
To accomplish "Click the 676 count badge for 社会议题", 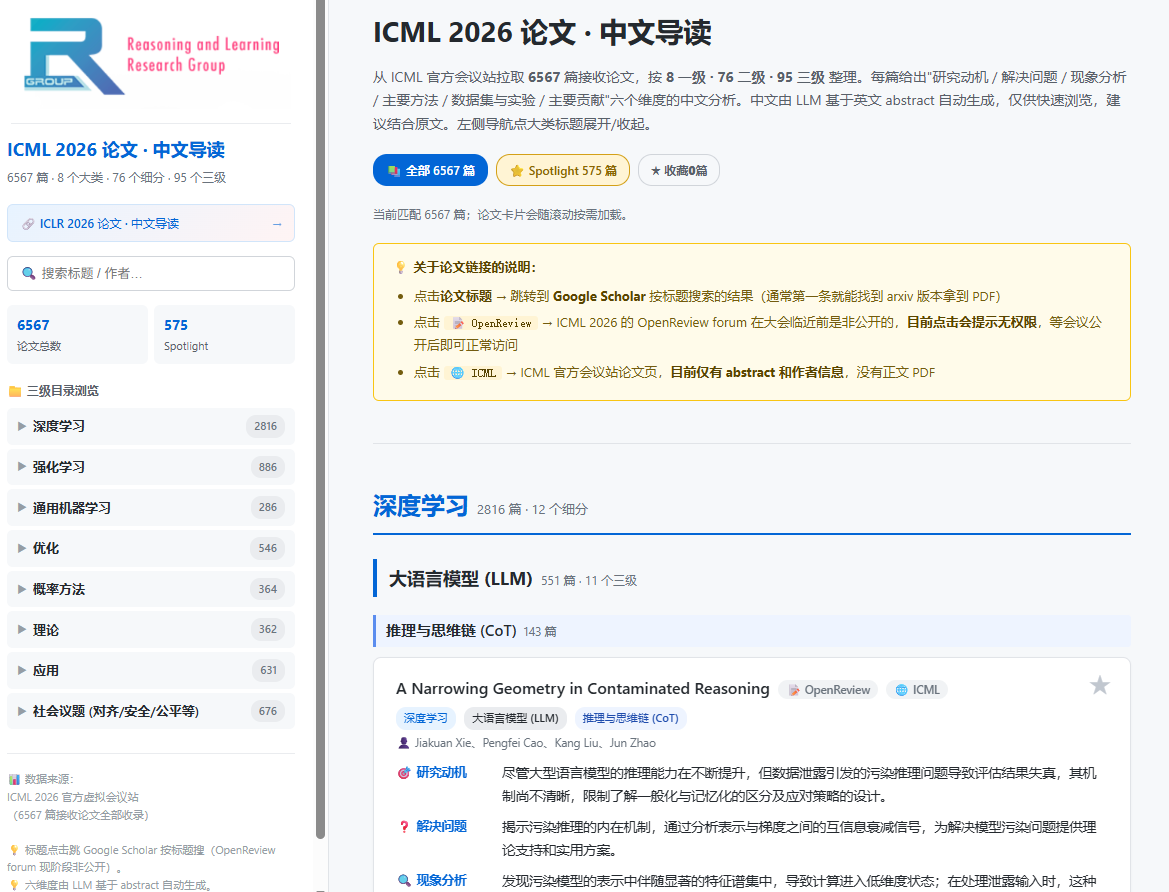I will point(268,712).
